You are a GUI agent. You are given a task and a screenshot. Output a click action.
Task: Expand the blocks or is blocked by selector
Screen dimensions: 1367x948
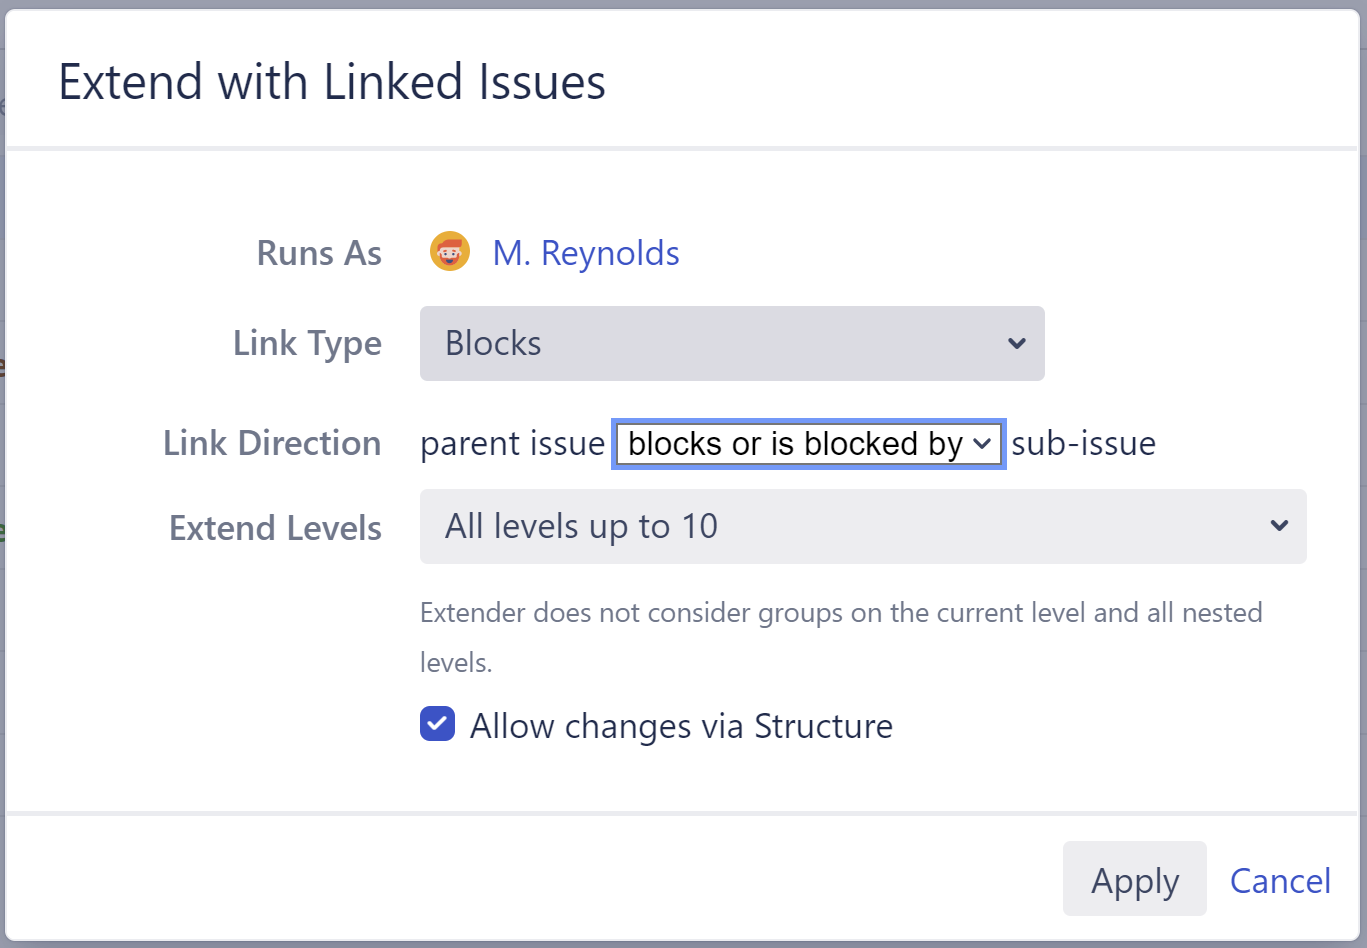pos(808,444)
